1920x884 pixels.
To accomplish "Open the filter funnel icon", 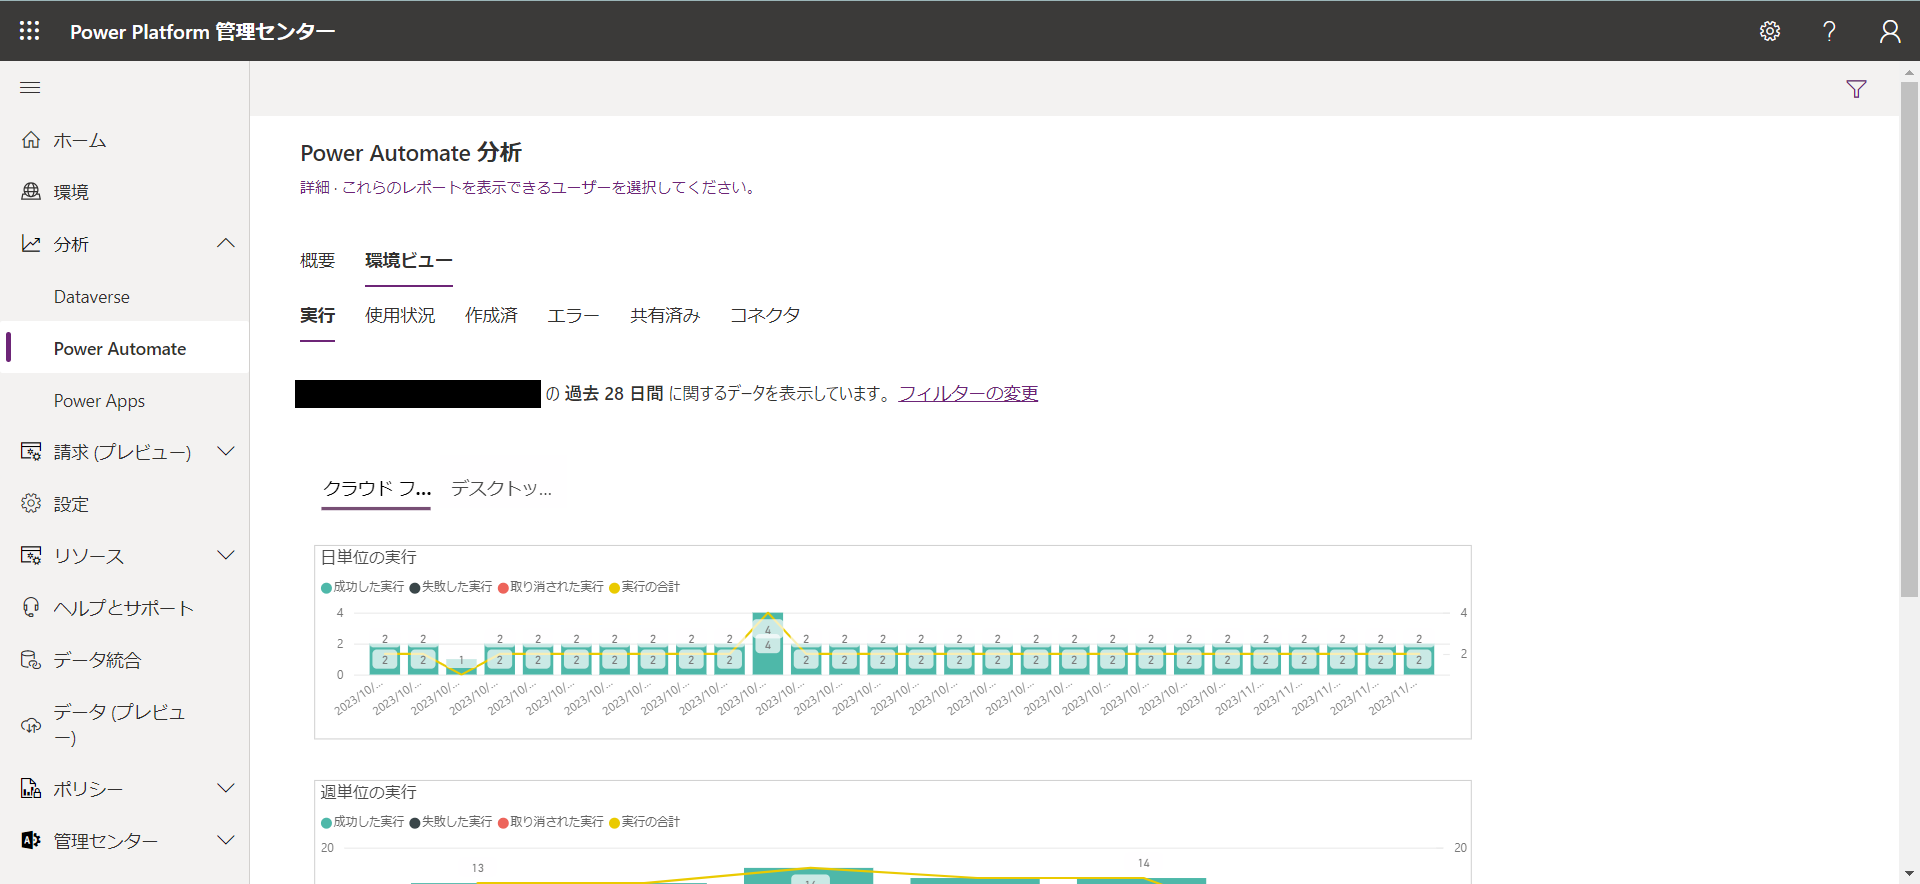I will pos(1856,89).
